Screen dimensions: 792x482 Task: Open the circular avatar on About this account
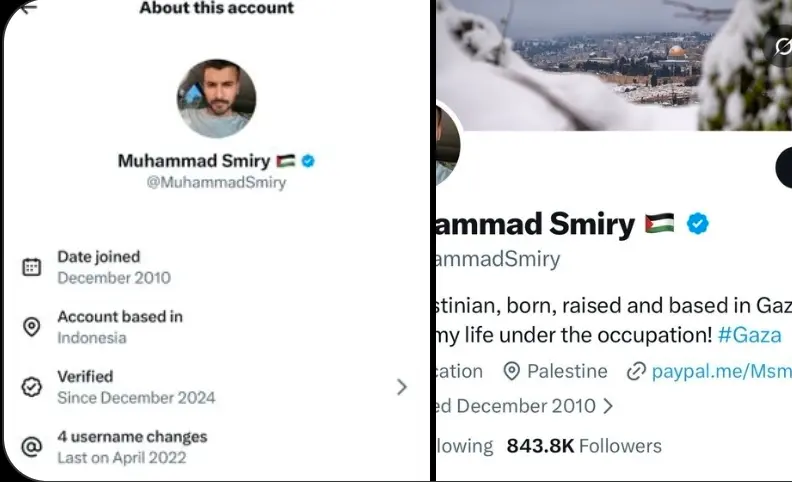pyautogui.click(x=216, y=97)
